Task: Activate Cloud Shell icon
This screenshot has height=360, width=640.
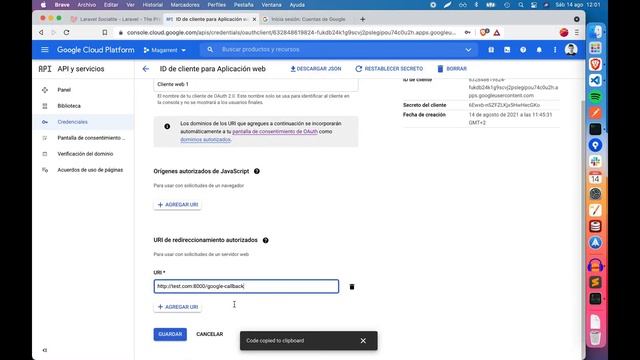Action: 507,50
